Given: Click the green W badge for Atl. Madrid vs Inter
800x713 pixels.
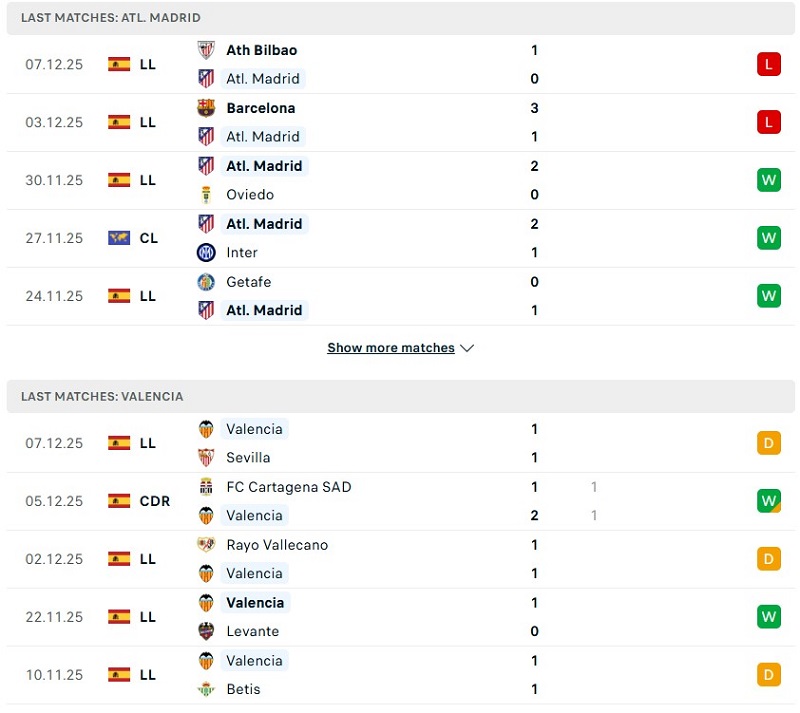Looking at the screenshot, I should (768, 238).
